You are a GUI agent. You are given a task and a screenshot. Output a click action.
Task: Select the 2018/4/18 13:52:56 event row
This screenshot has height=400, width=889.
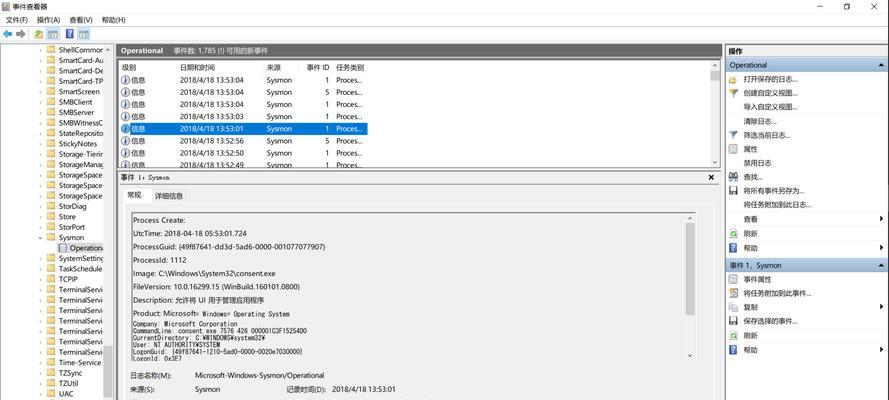(243, 141)
